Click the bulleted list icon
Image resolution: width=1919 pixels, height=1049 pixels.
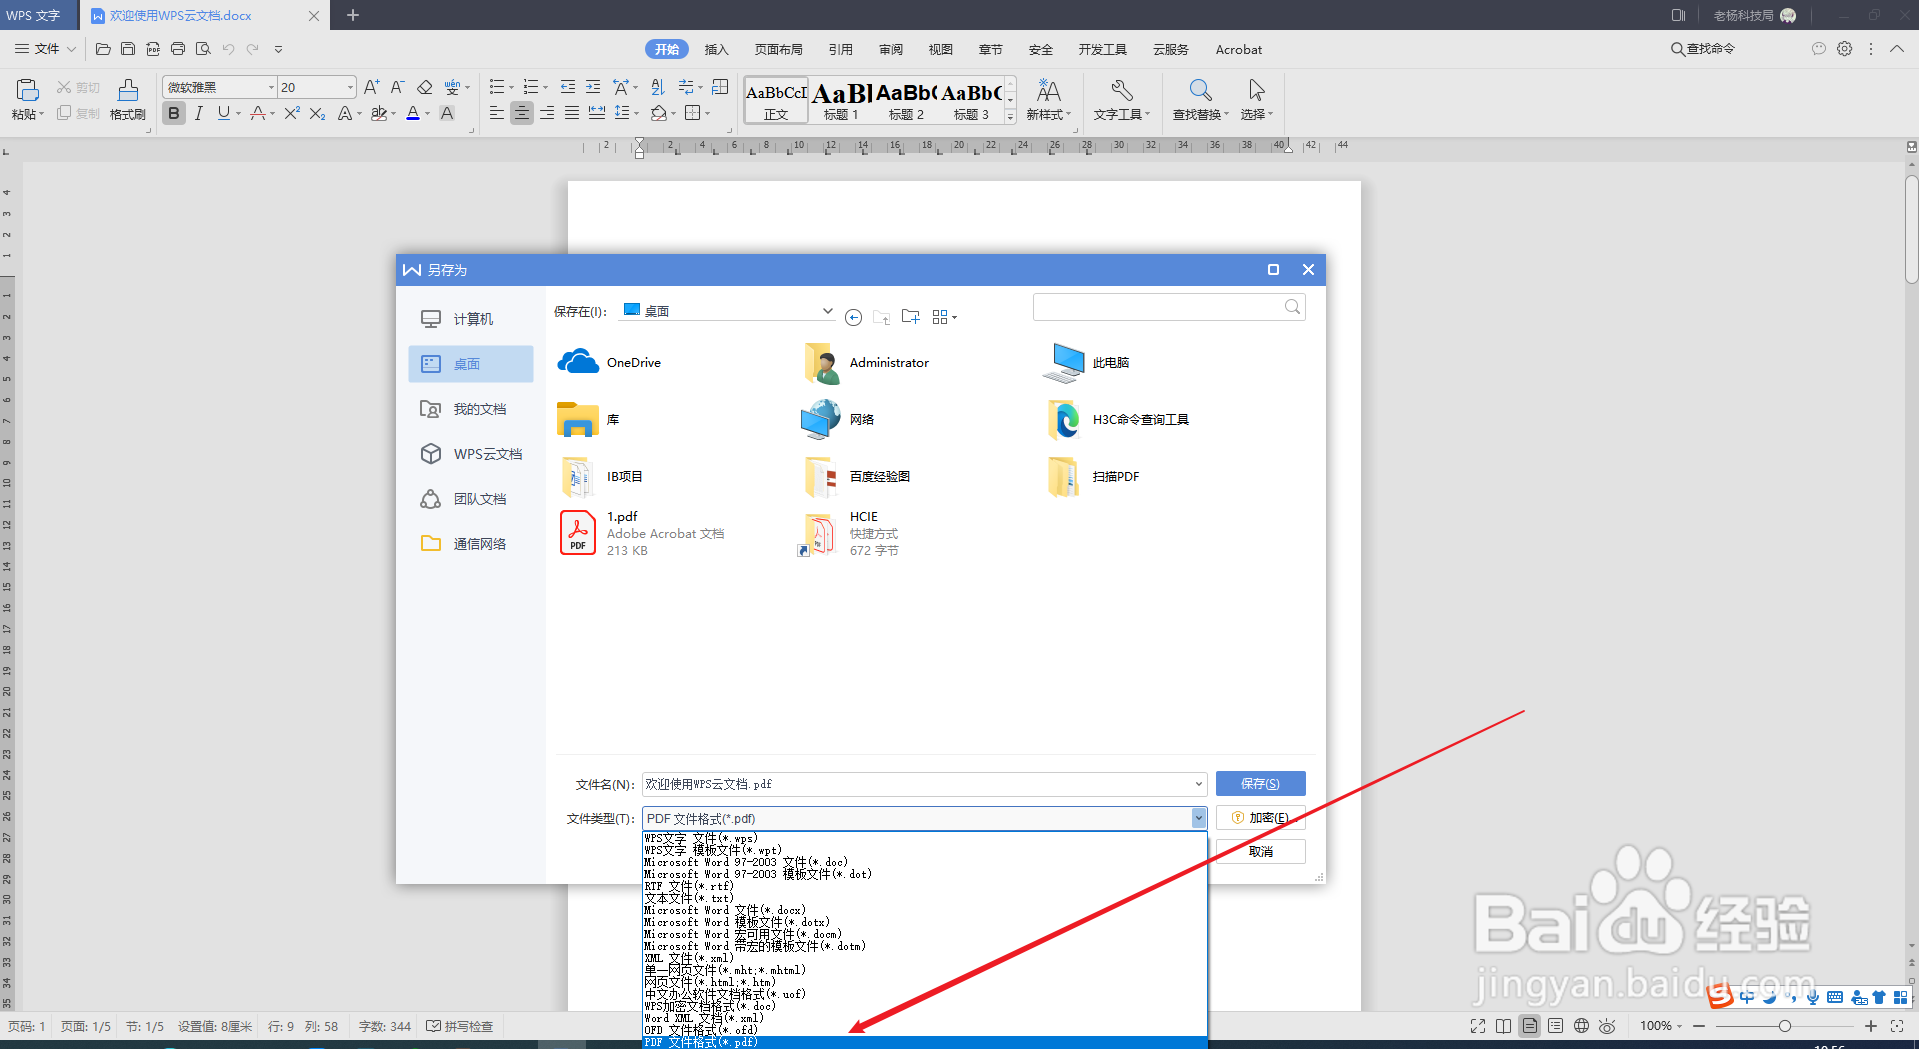(x=497, y=87)
